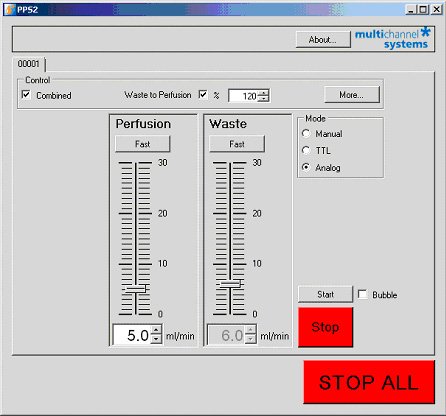This screenshot has height=416, width=446.
Task: Select TTL mode
Action: pyautogui.click(x=306, y=150)
